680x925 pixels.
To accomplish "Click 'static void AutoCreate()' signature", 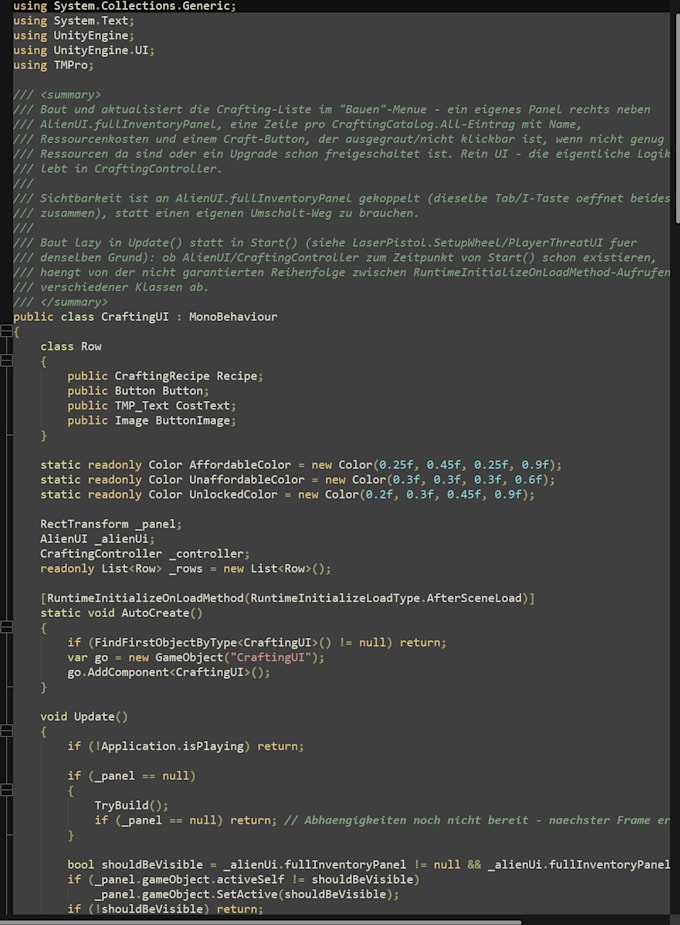I will (x=121, y=613).
